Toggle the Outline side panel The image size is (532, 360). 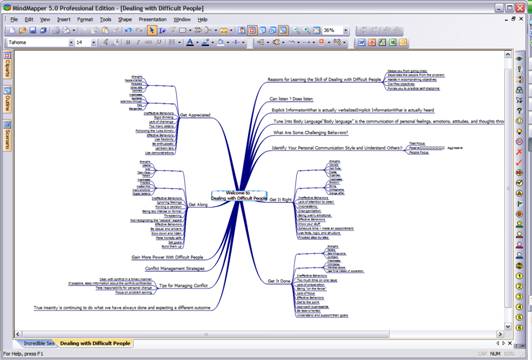[7, 100]
